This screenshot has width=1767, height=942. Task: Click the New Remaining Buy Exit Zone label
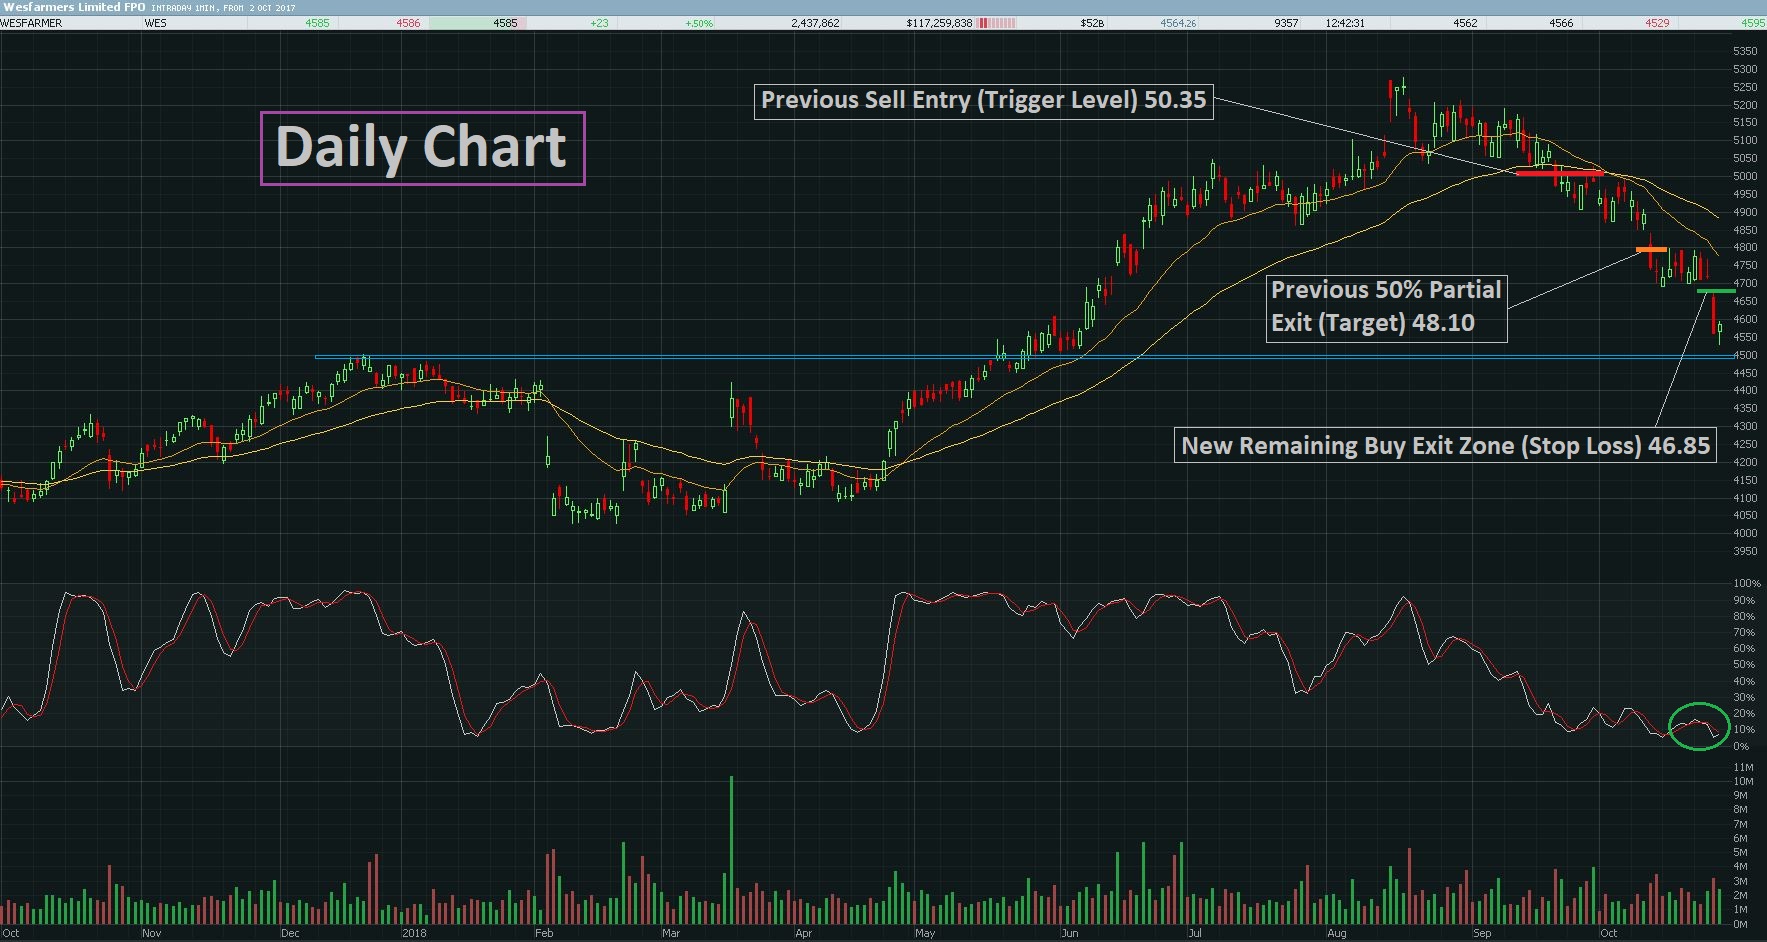click(x=1446, y=445)
